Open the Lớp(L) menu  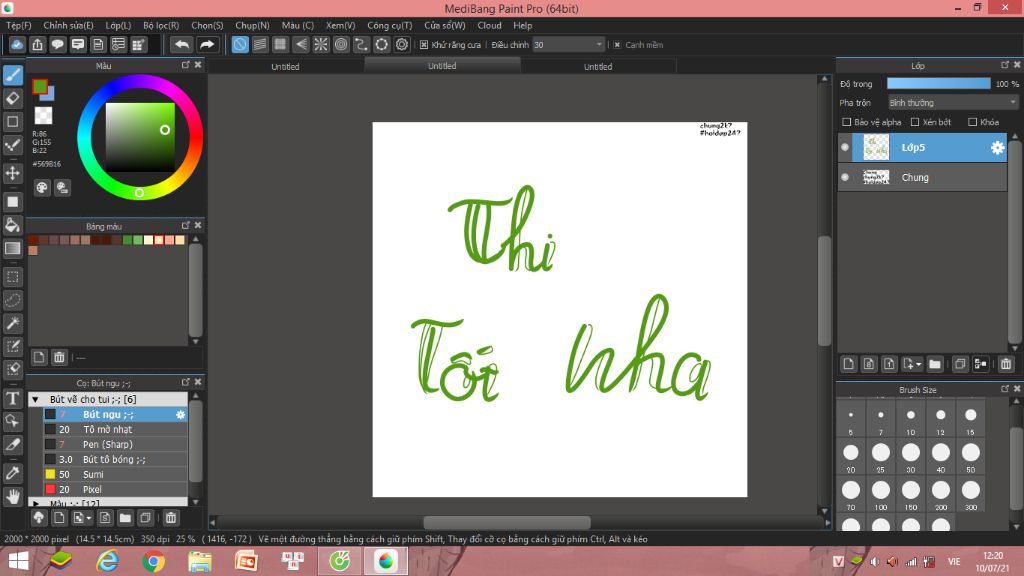click(118, 25)
